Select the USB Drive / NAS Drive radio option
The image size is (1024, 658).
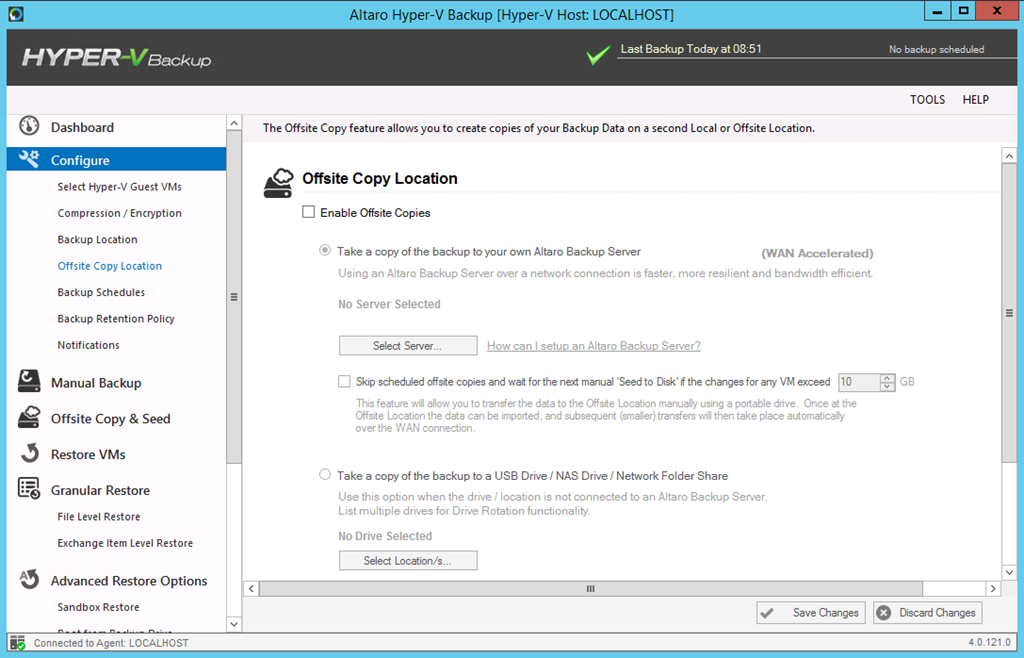(x=325, y=475)
